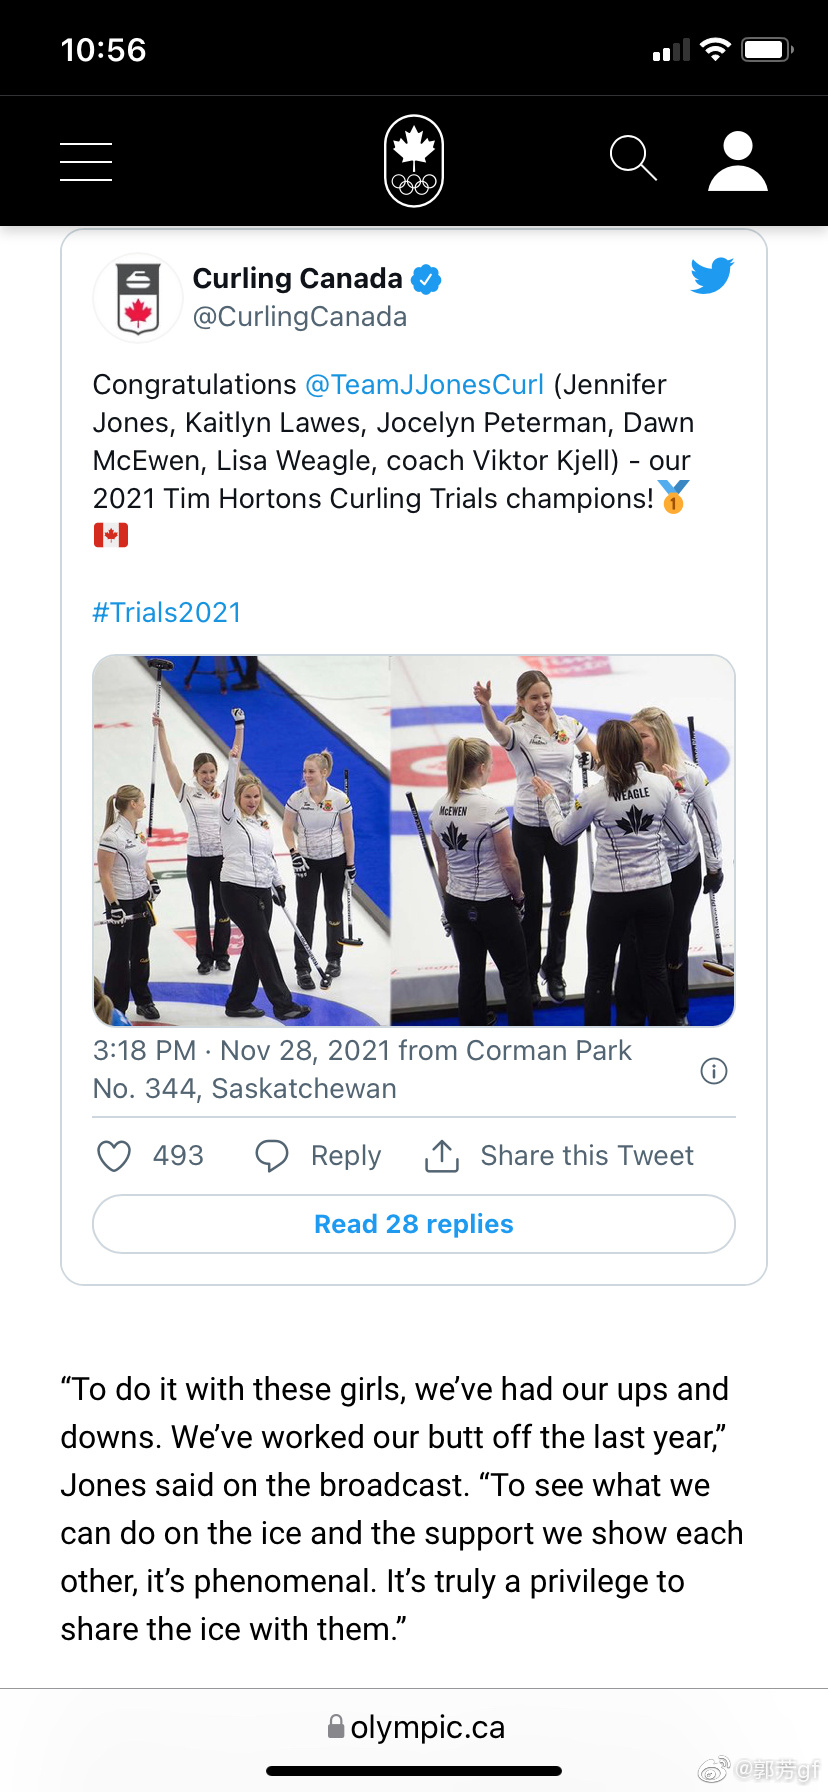Click the Reply speech bubble icon
828x1792 pixels.
click(x=272, y=1156)
